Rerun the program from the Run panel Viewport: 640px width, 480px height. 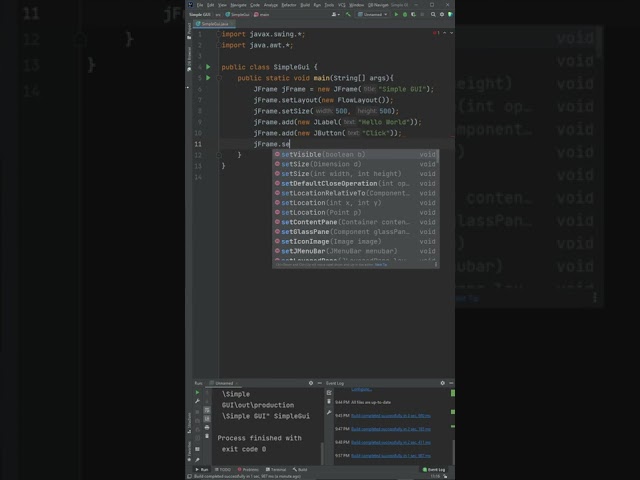click(197, 392)
